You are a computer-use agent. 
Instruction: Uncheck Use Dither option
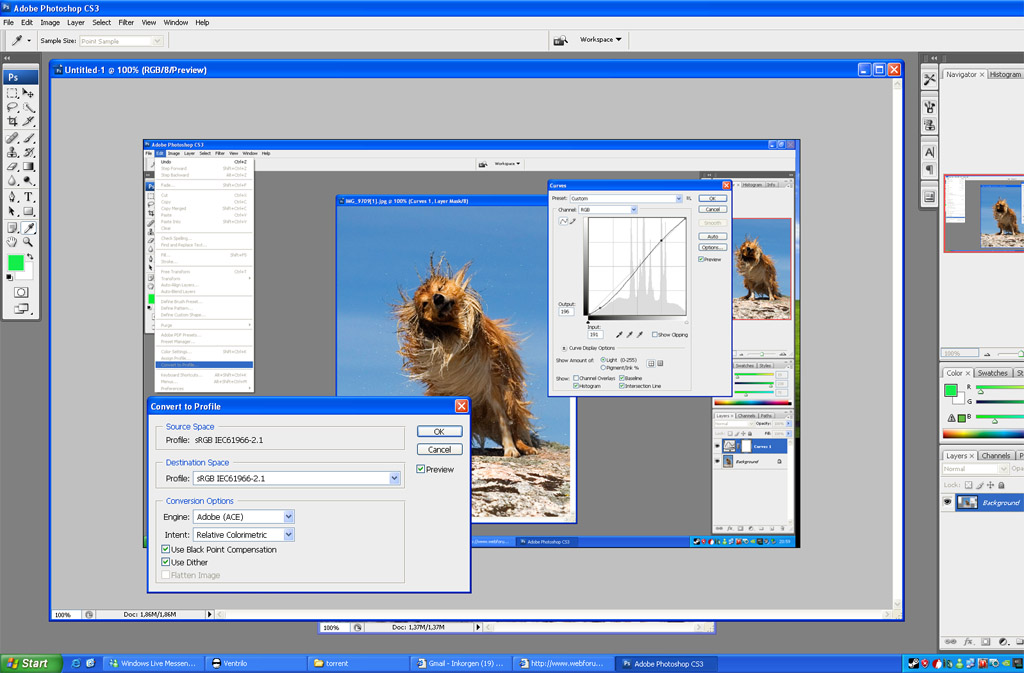165,561
